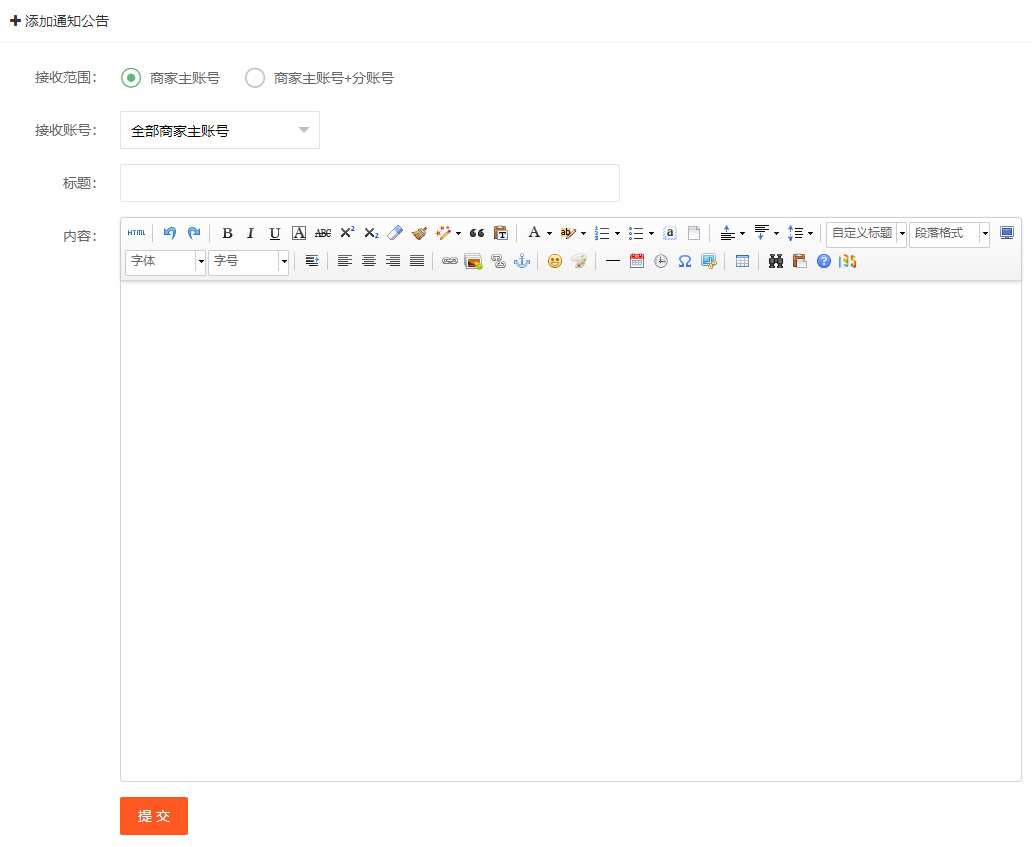Switch editor to HTML source mode
Viewport: 1032px width, 847px height.
[x=136, y=233]
